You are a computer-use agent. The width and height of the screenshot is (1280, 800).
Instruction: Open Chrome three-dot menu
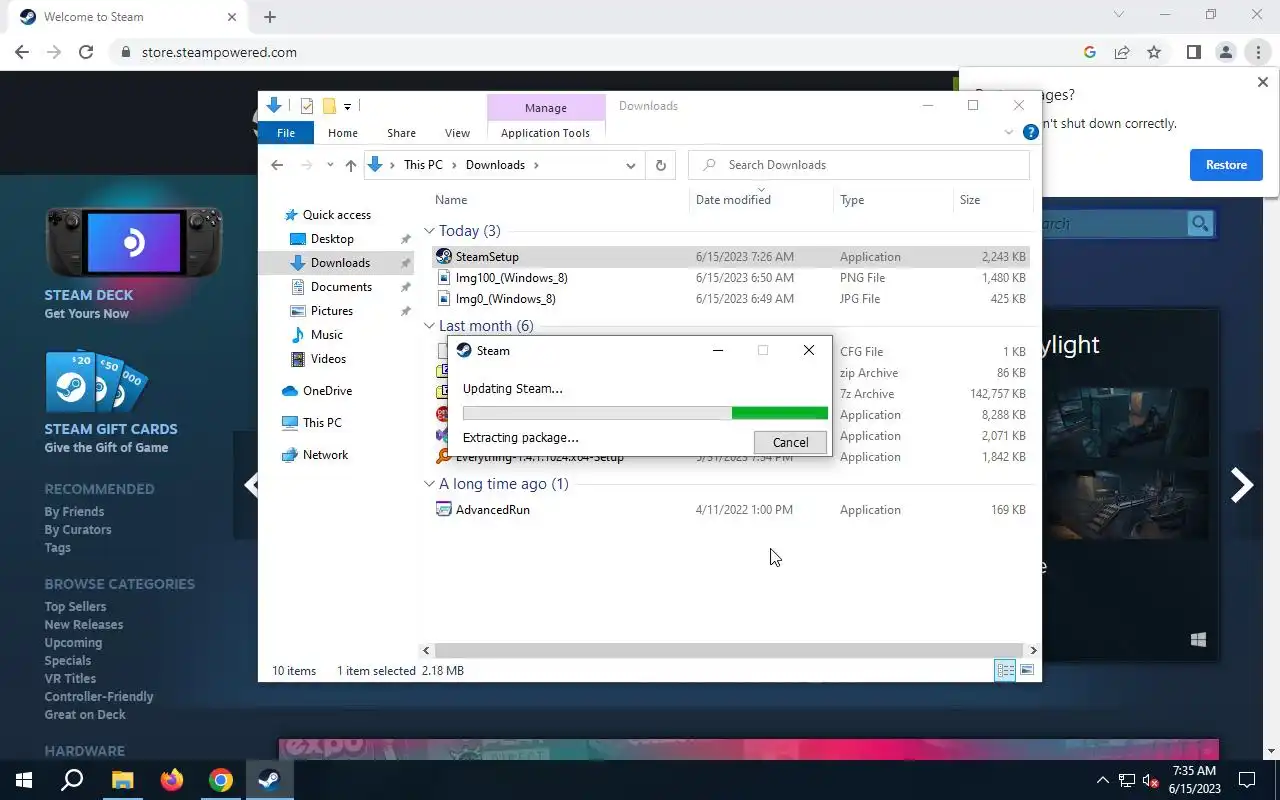1258,52
